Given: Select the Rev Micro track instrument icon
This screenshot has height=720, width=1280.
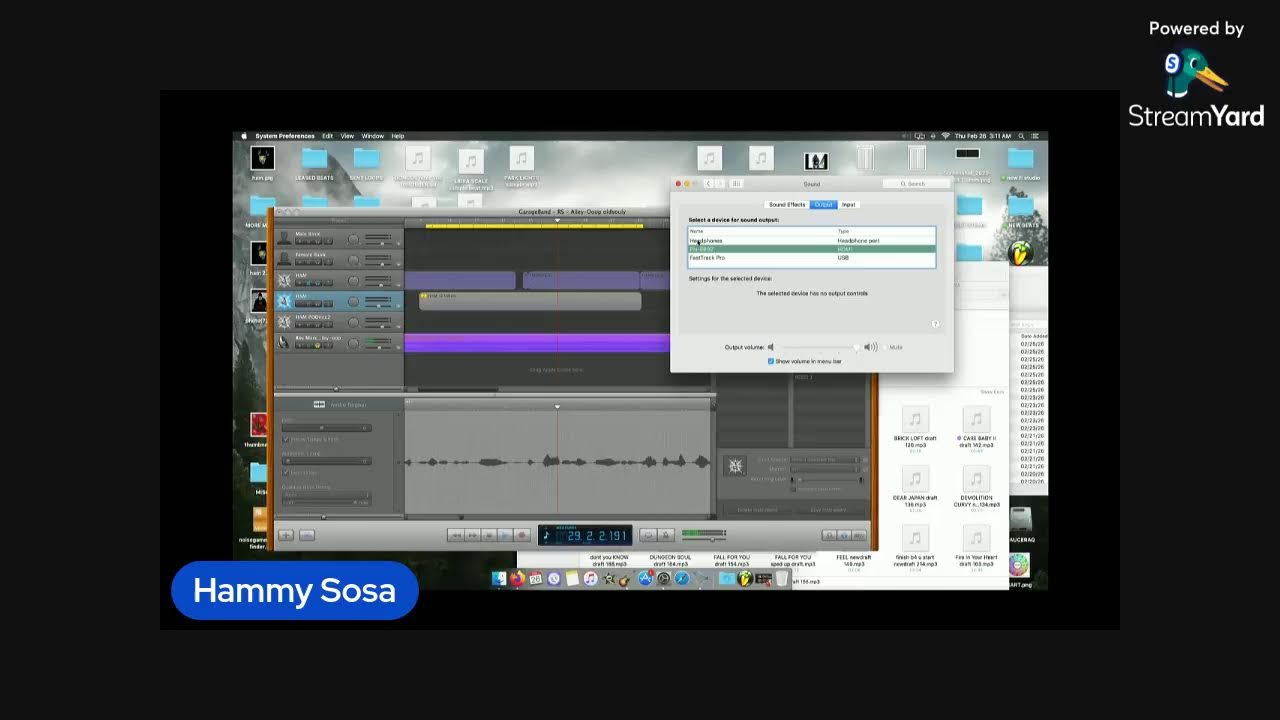Looking at the screenshot, I should [285, 342].
